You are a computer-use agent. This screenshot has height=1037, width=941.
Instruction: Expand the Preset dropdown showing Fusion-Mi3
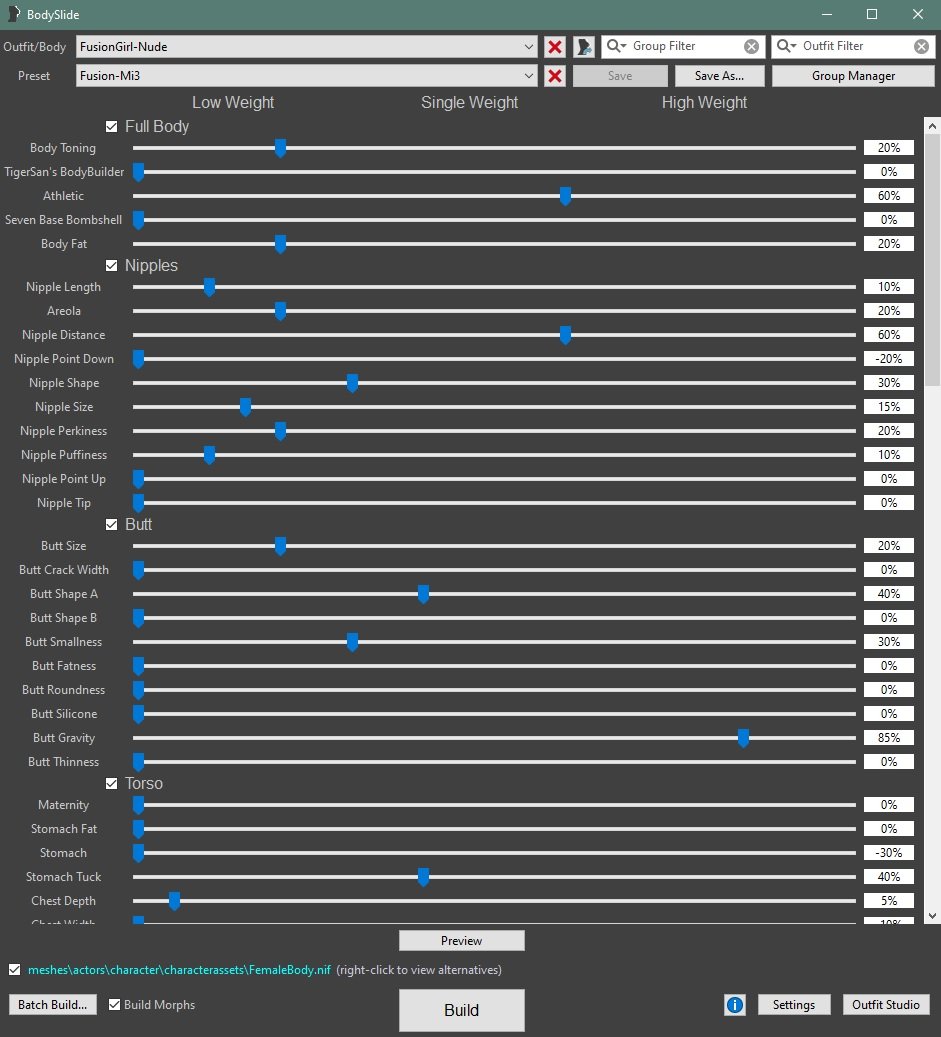click(x=529, y=76)
